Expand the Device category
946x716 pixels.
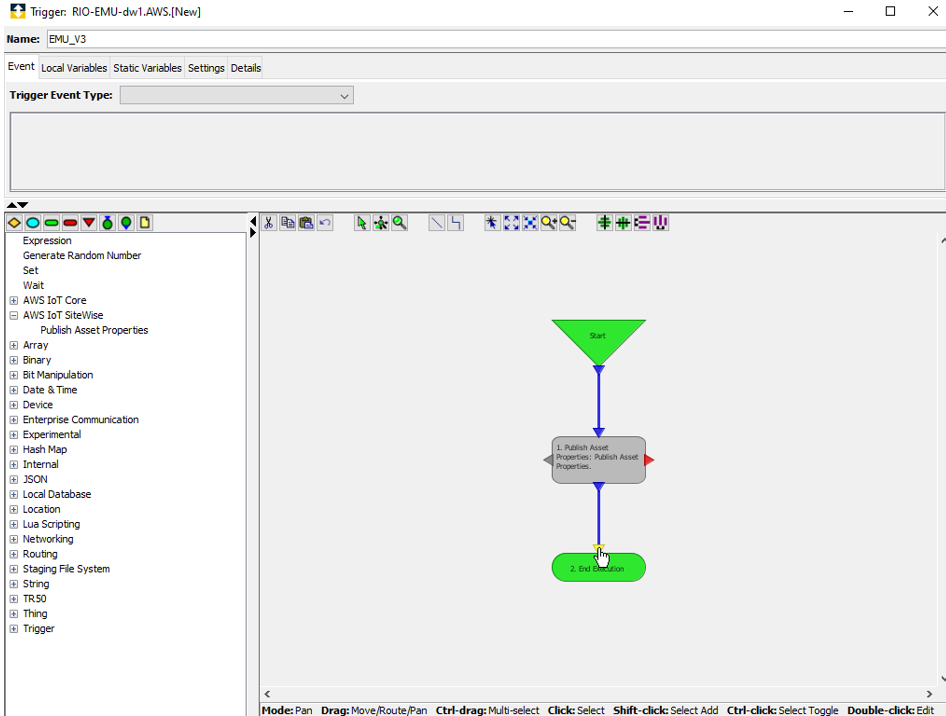(x=14, y=405)
